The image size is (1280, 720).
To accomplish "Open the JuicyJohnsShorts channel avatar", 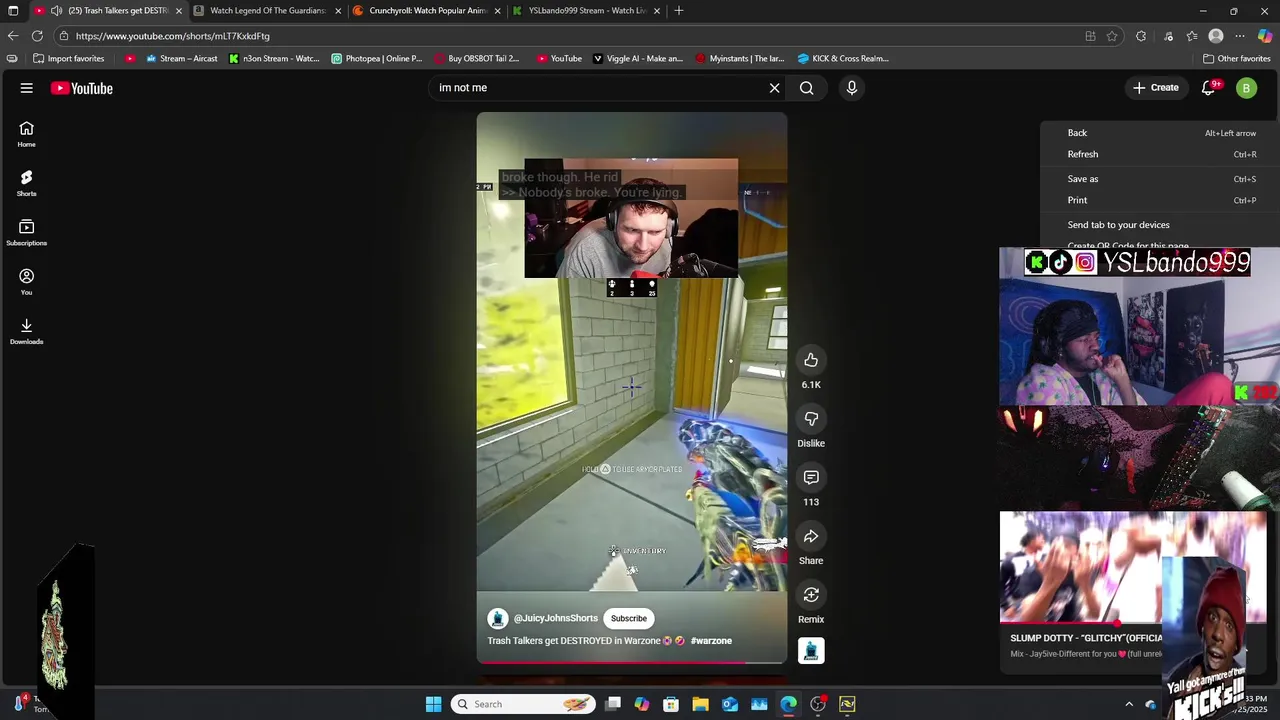I will click(498, 618).
